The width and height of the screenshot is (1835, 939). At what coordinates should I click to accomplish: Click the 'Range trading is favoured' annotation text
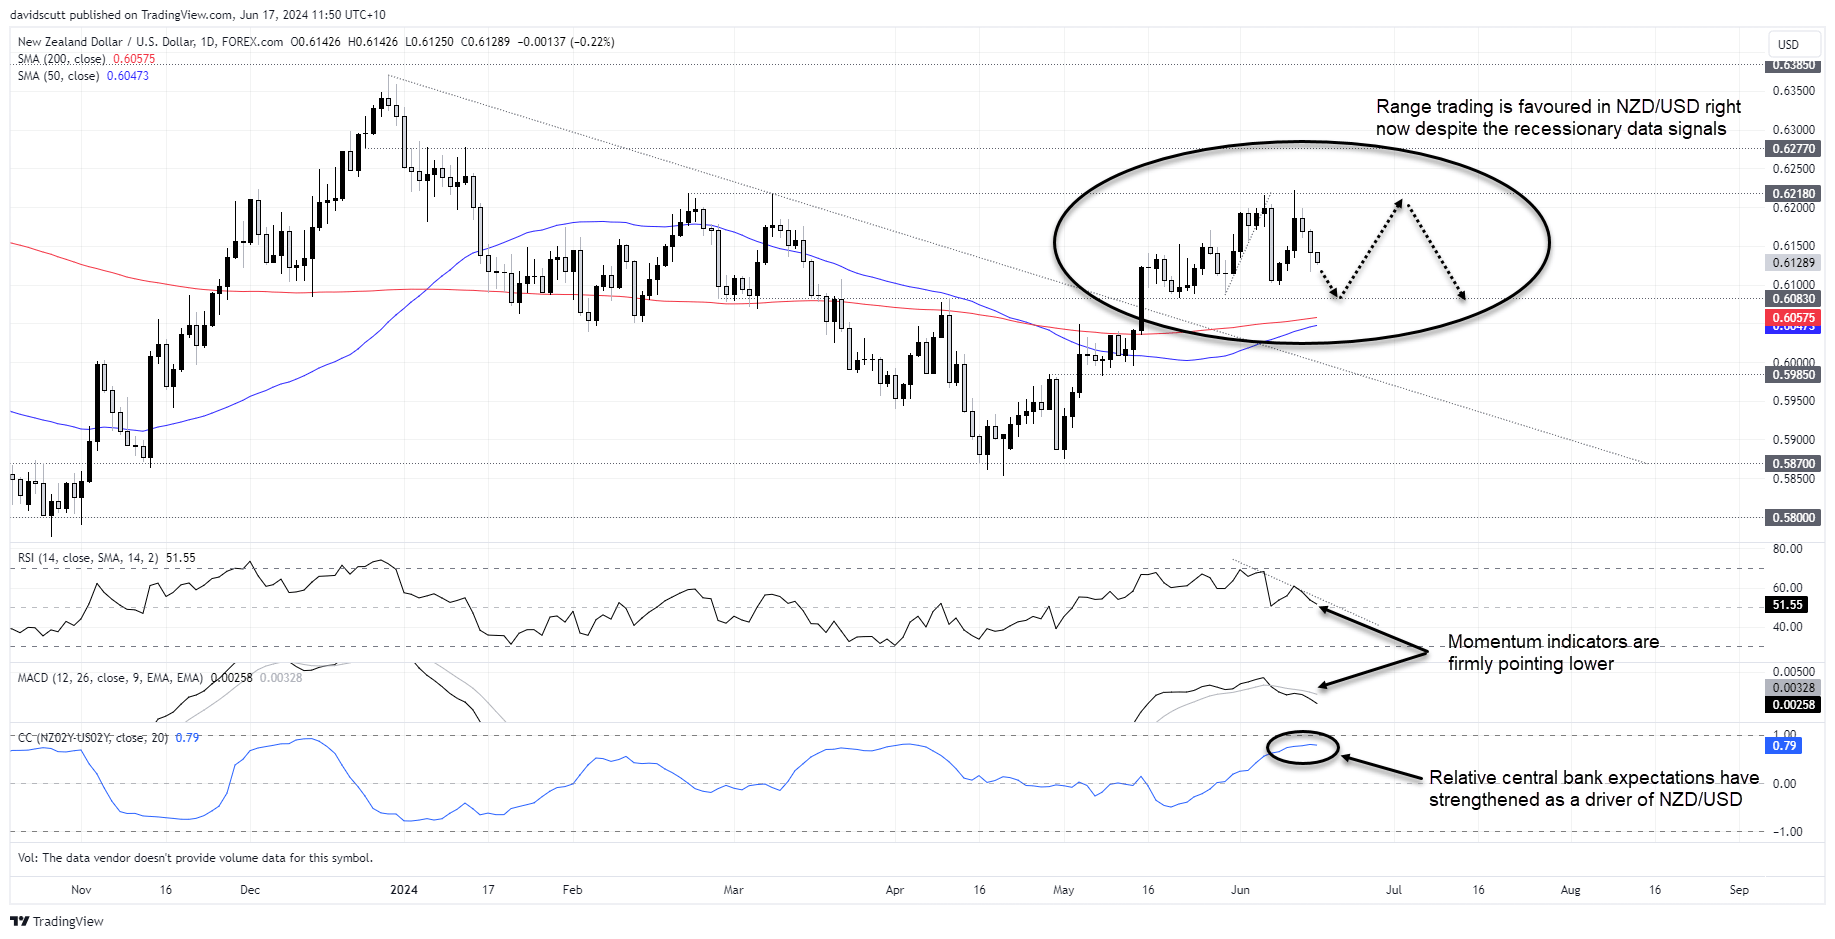1558,118
